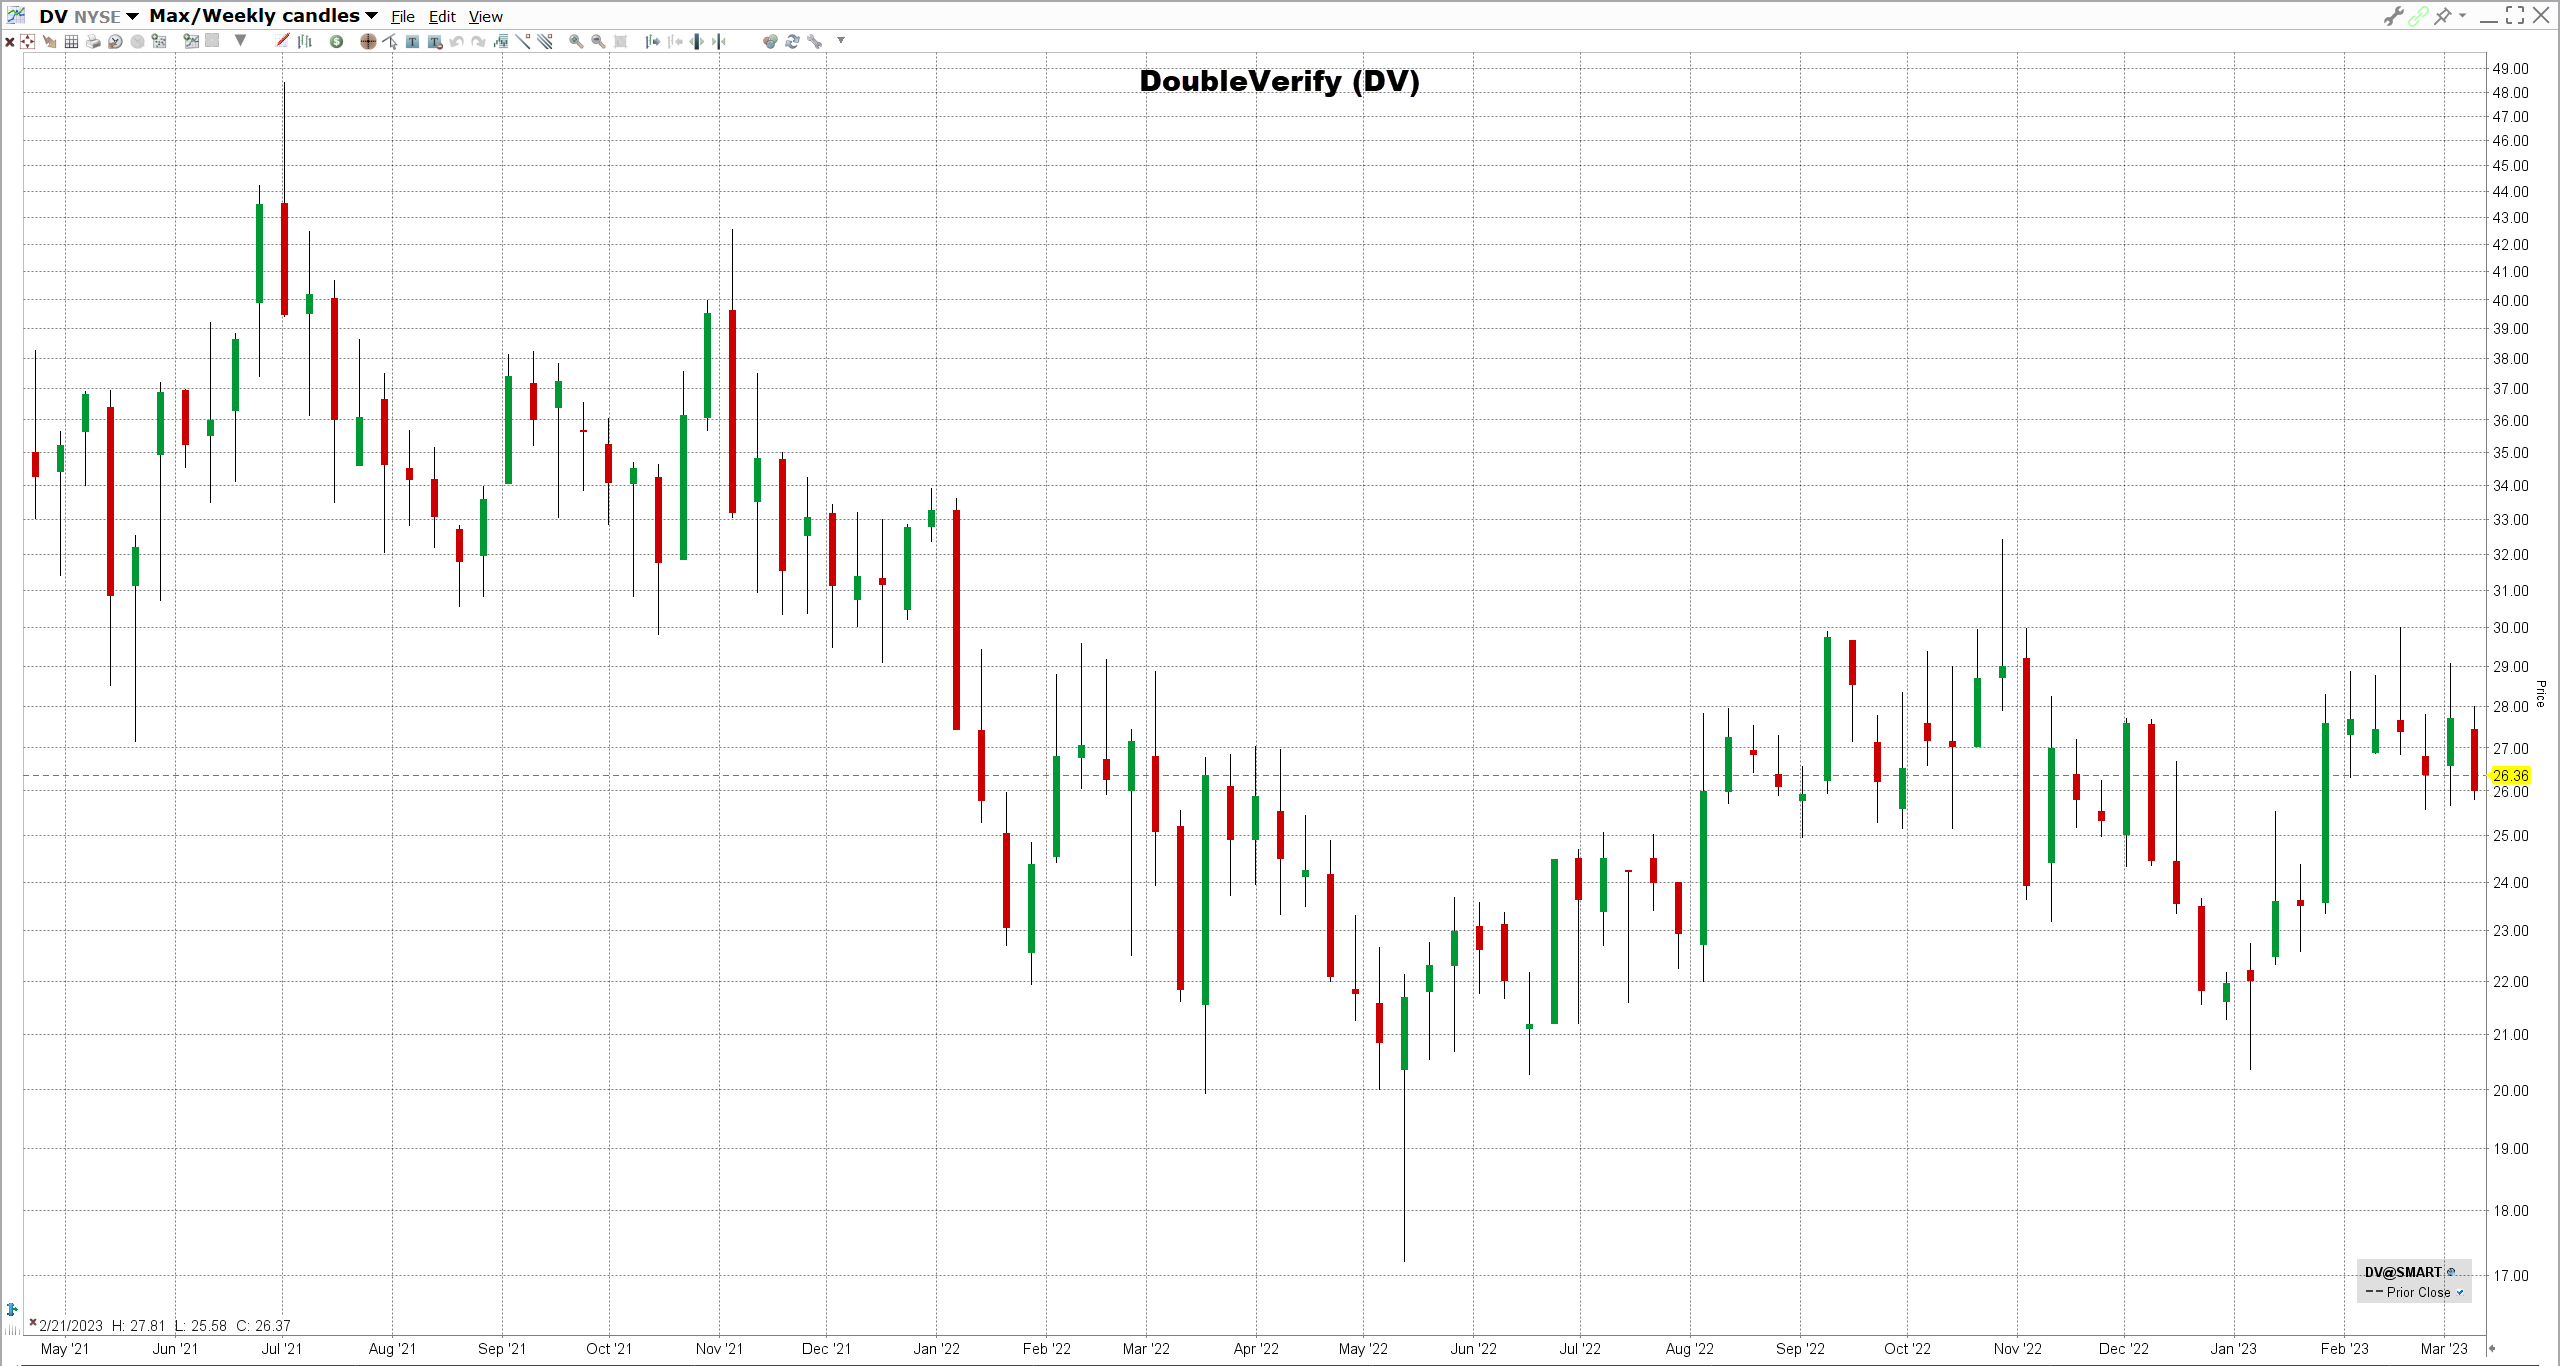Click the printer icon to print chart
The width and height of the screenshot is (2560, 1366).
tap(93, 41)
